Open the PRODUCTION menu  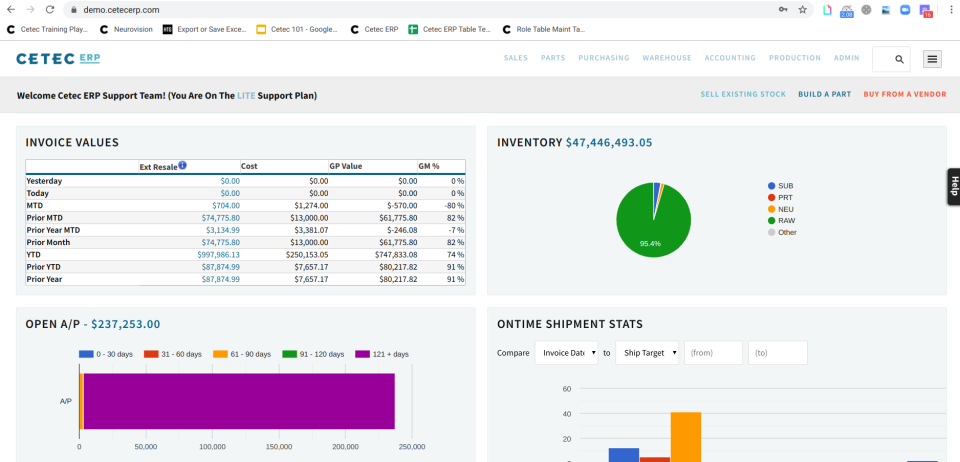[x=795, y=58]
